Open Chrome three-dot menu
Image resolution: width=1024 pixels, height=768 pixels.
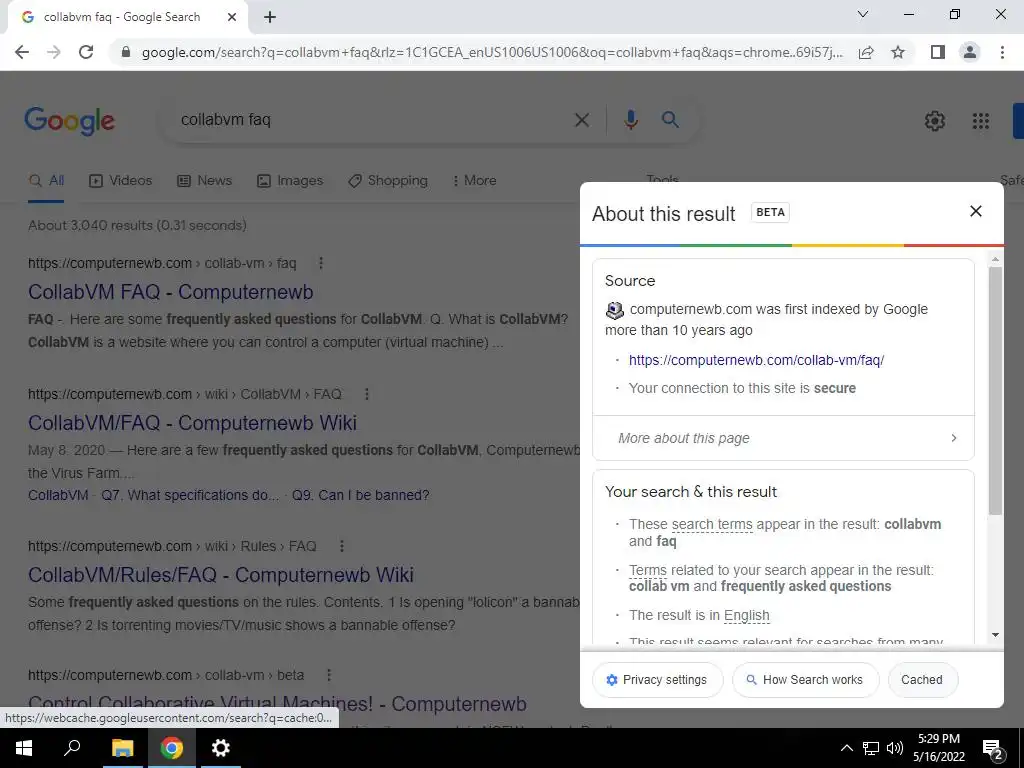[x=1002, y=52]
